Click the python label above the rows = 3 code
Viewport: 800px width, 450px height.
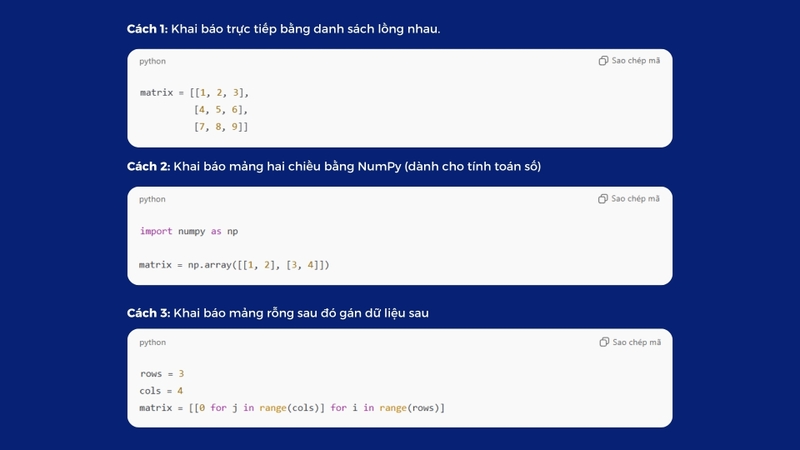click(152, 342)
